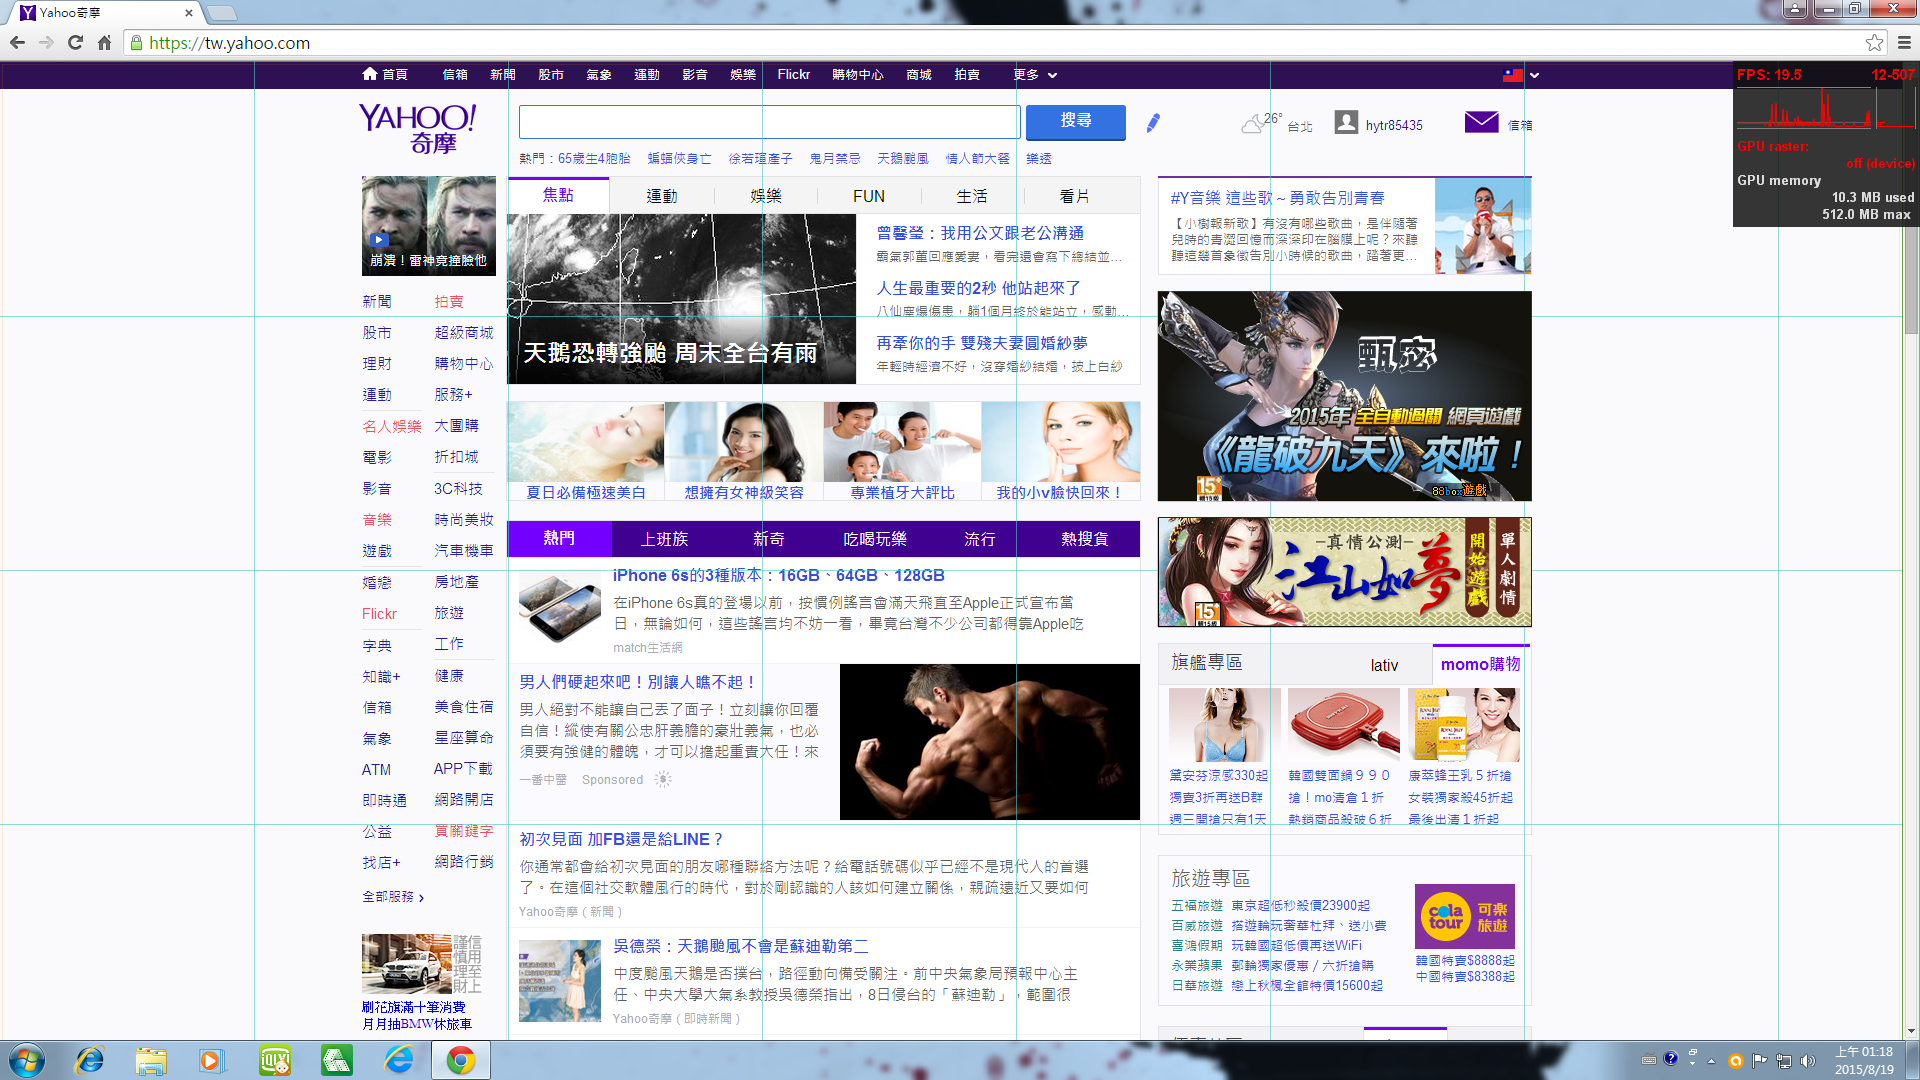The width and height of the screenshot is (1920, 1080).
Task: Click 超級商城 in left sidebar
Action: click(464, 332)
